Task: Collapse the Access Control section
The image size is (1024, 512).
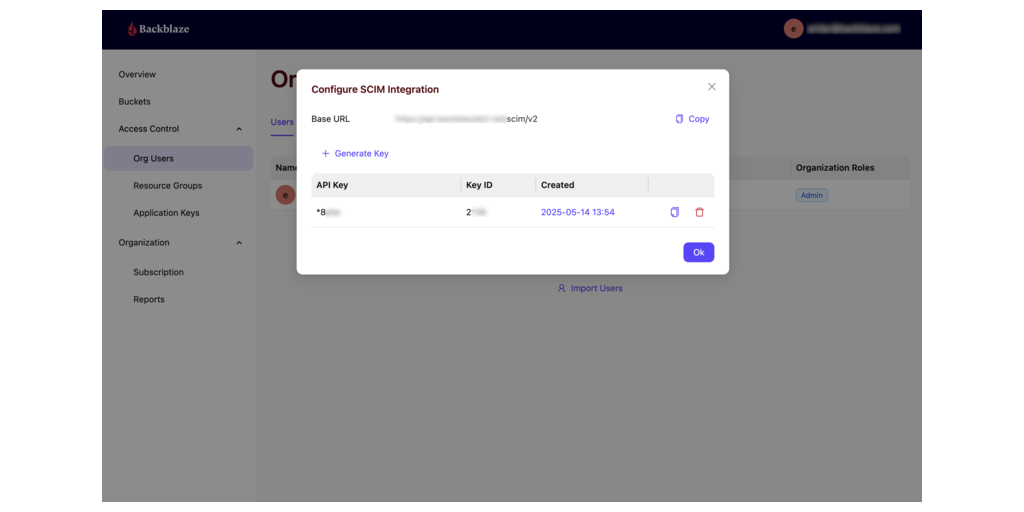Action: (239, 129)
